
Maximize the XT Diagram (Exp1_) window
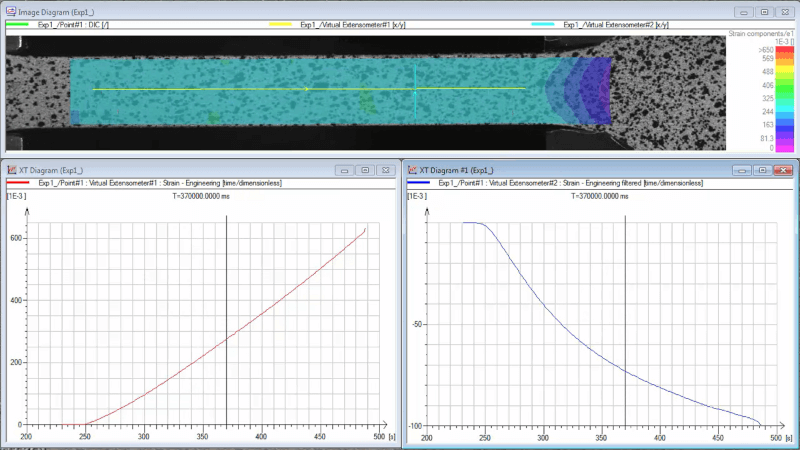pyautogui.click(x=365, y=171)
